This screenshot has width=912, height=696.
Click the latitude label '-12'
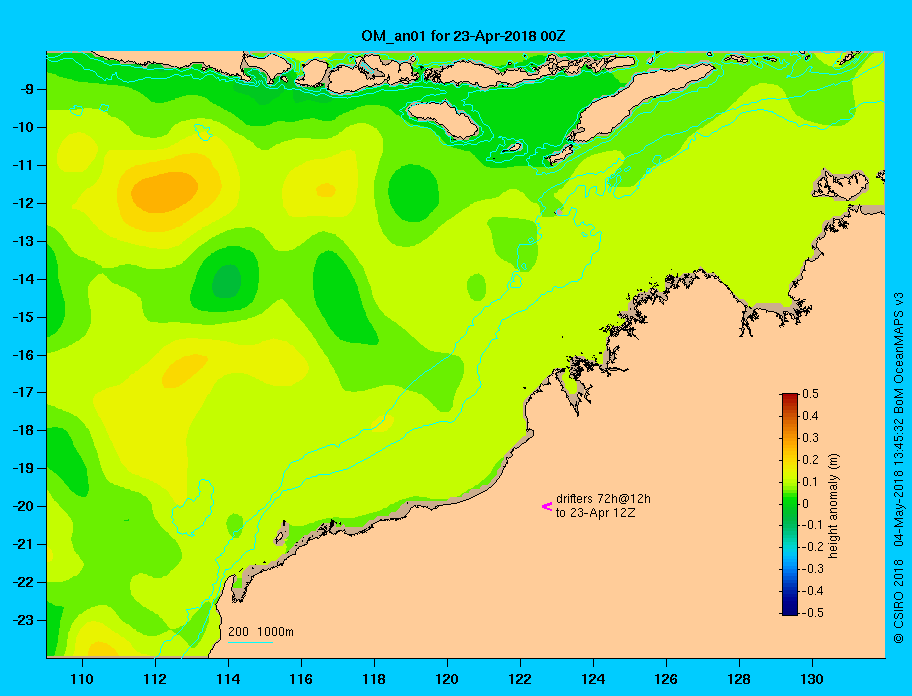tap(24, 204)
